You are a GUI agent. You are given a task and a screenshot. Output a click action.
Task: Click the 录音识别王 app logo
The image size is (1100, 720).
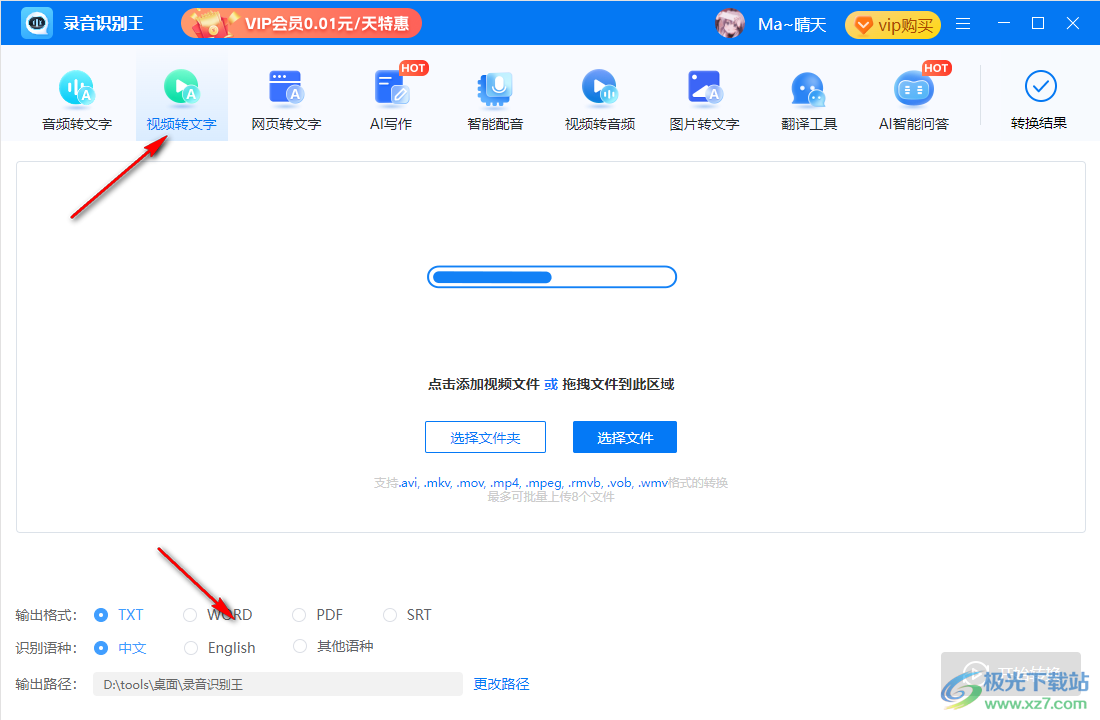coord(36,23)
